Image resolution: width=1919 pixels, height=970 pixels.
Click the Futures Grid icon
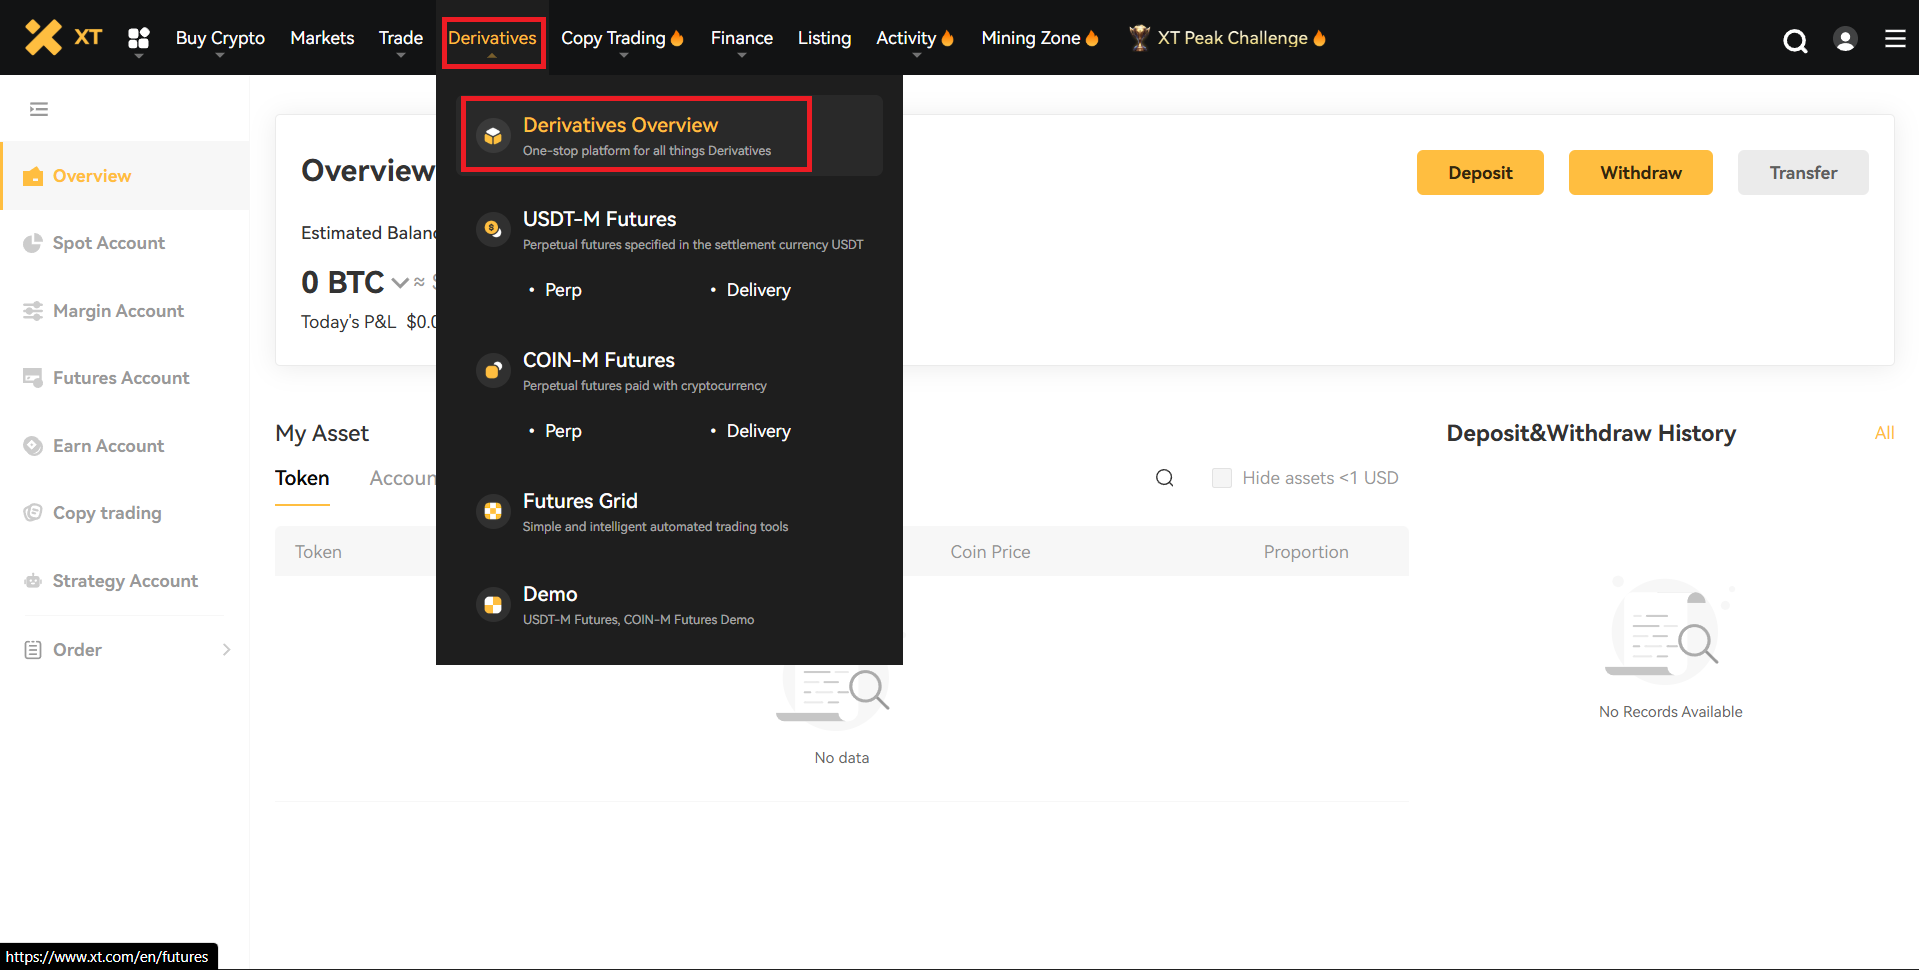point(493,511)
